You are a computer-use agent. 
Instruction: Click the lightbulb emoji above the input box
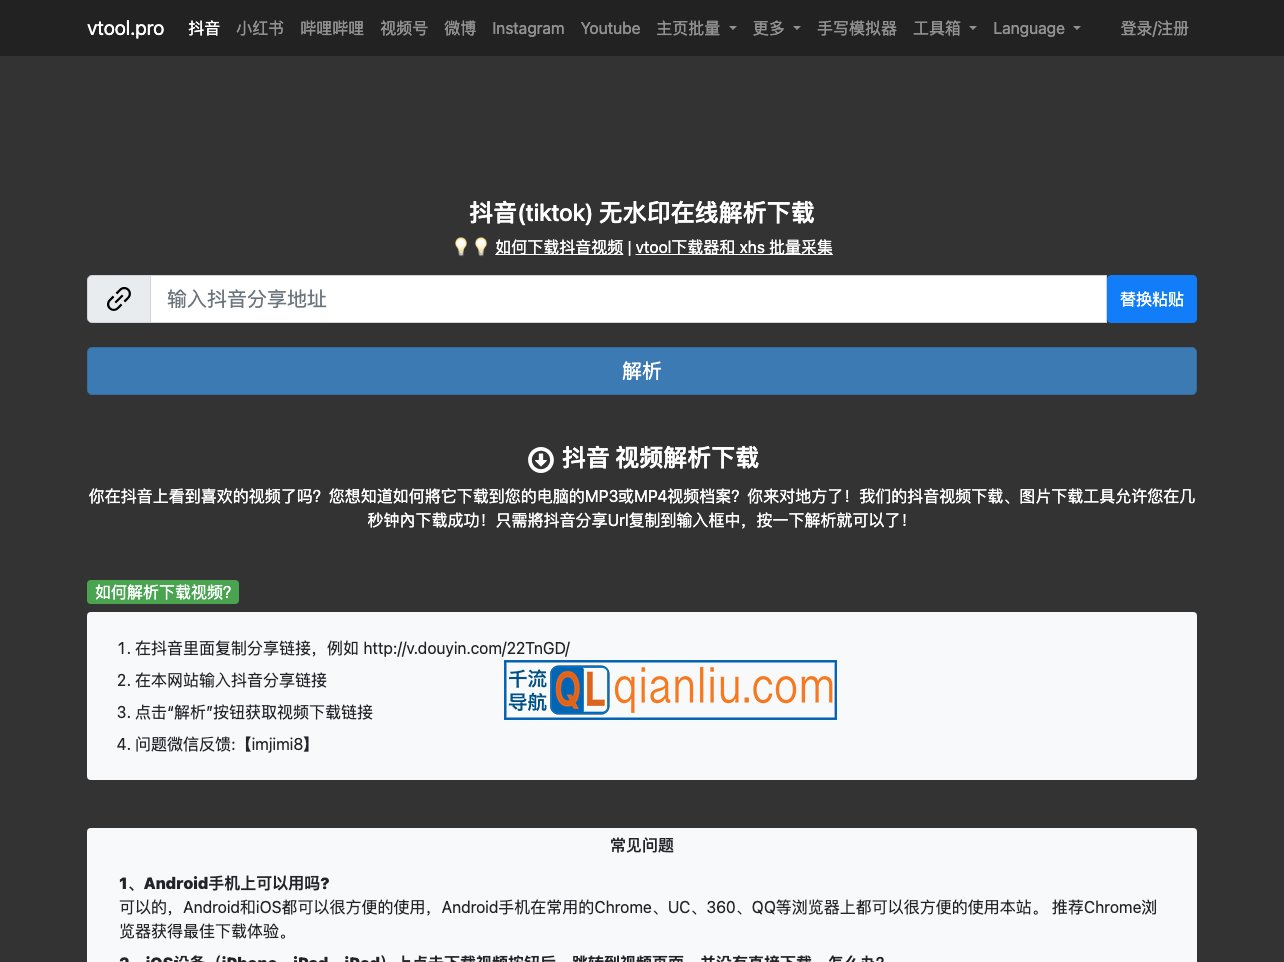tap(461, 246)
